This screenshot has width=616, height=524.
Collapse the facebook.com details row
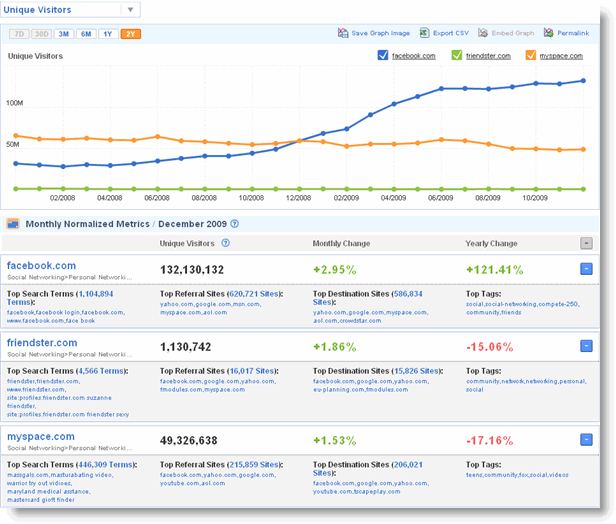coord(586,269)
